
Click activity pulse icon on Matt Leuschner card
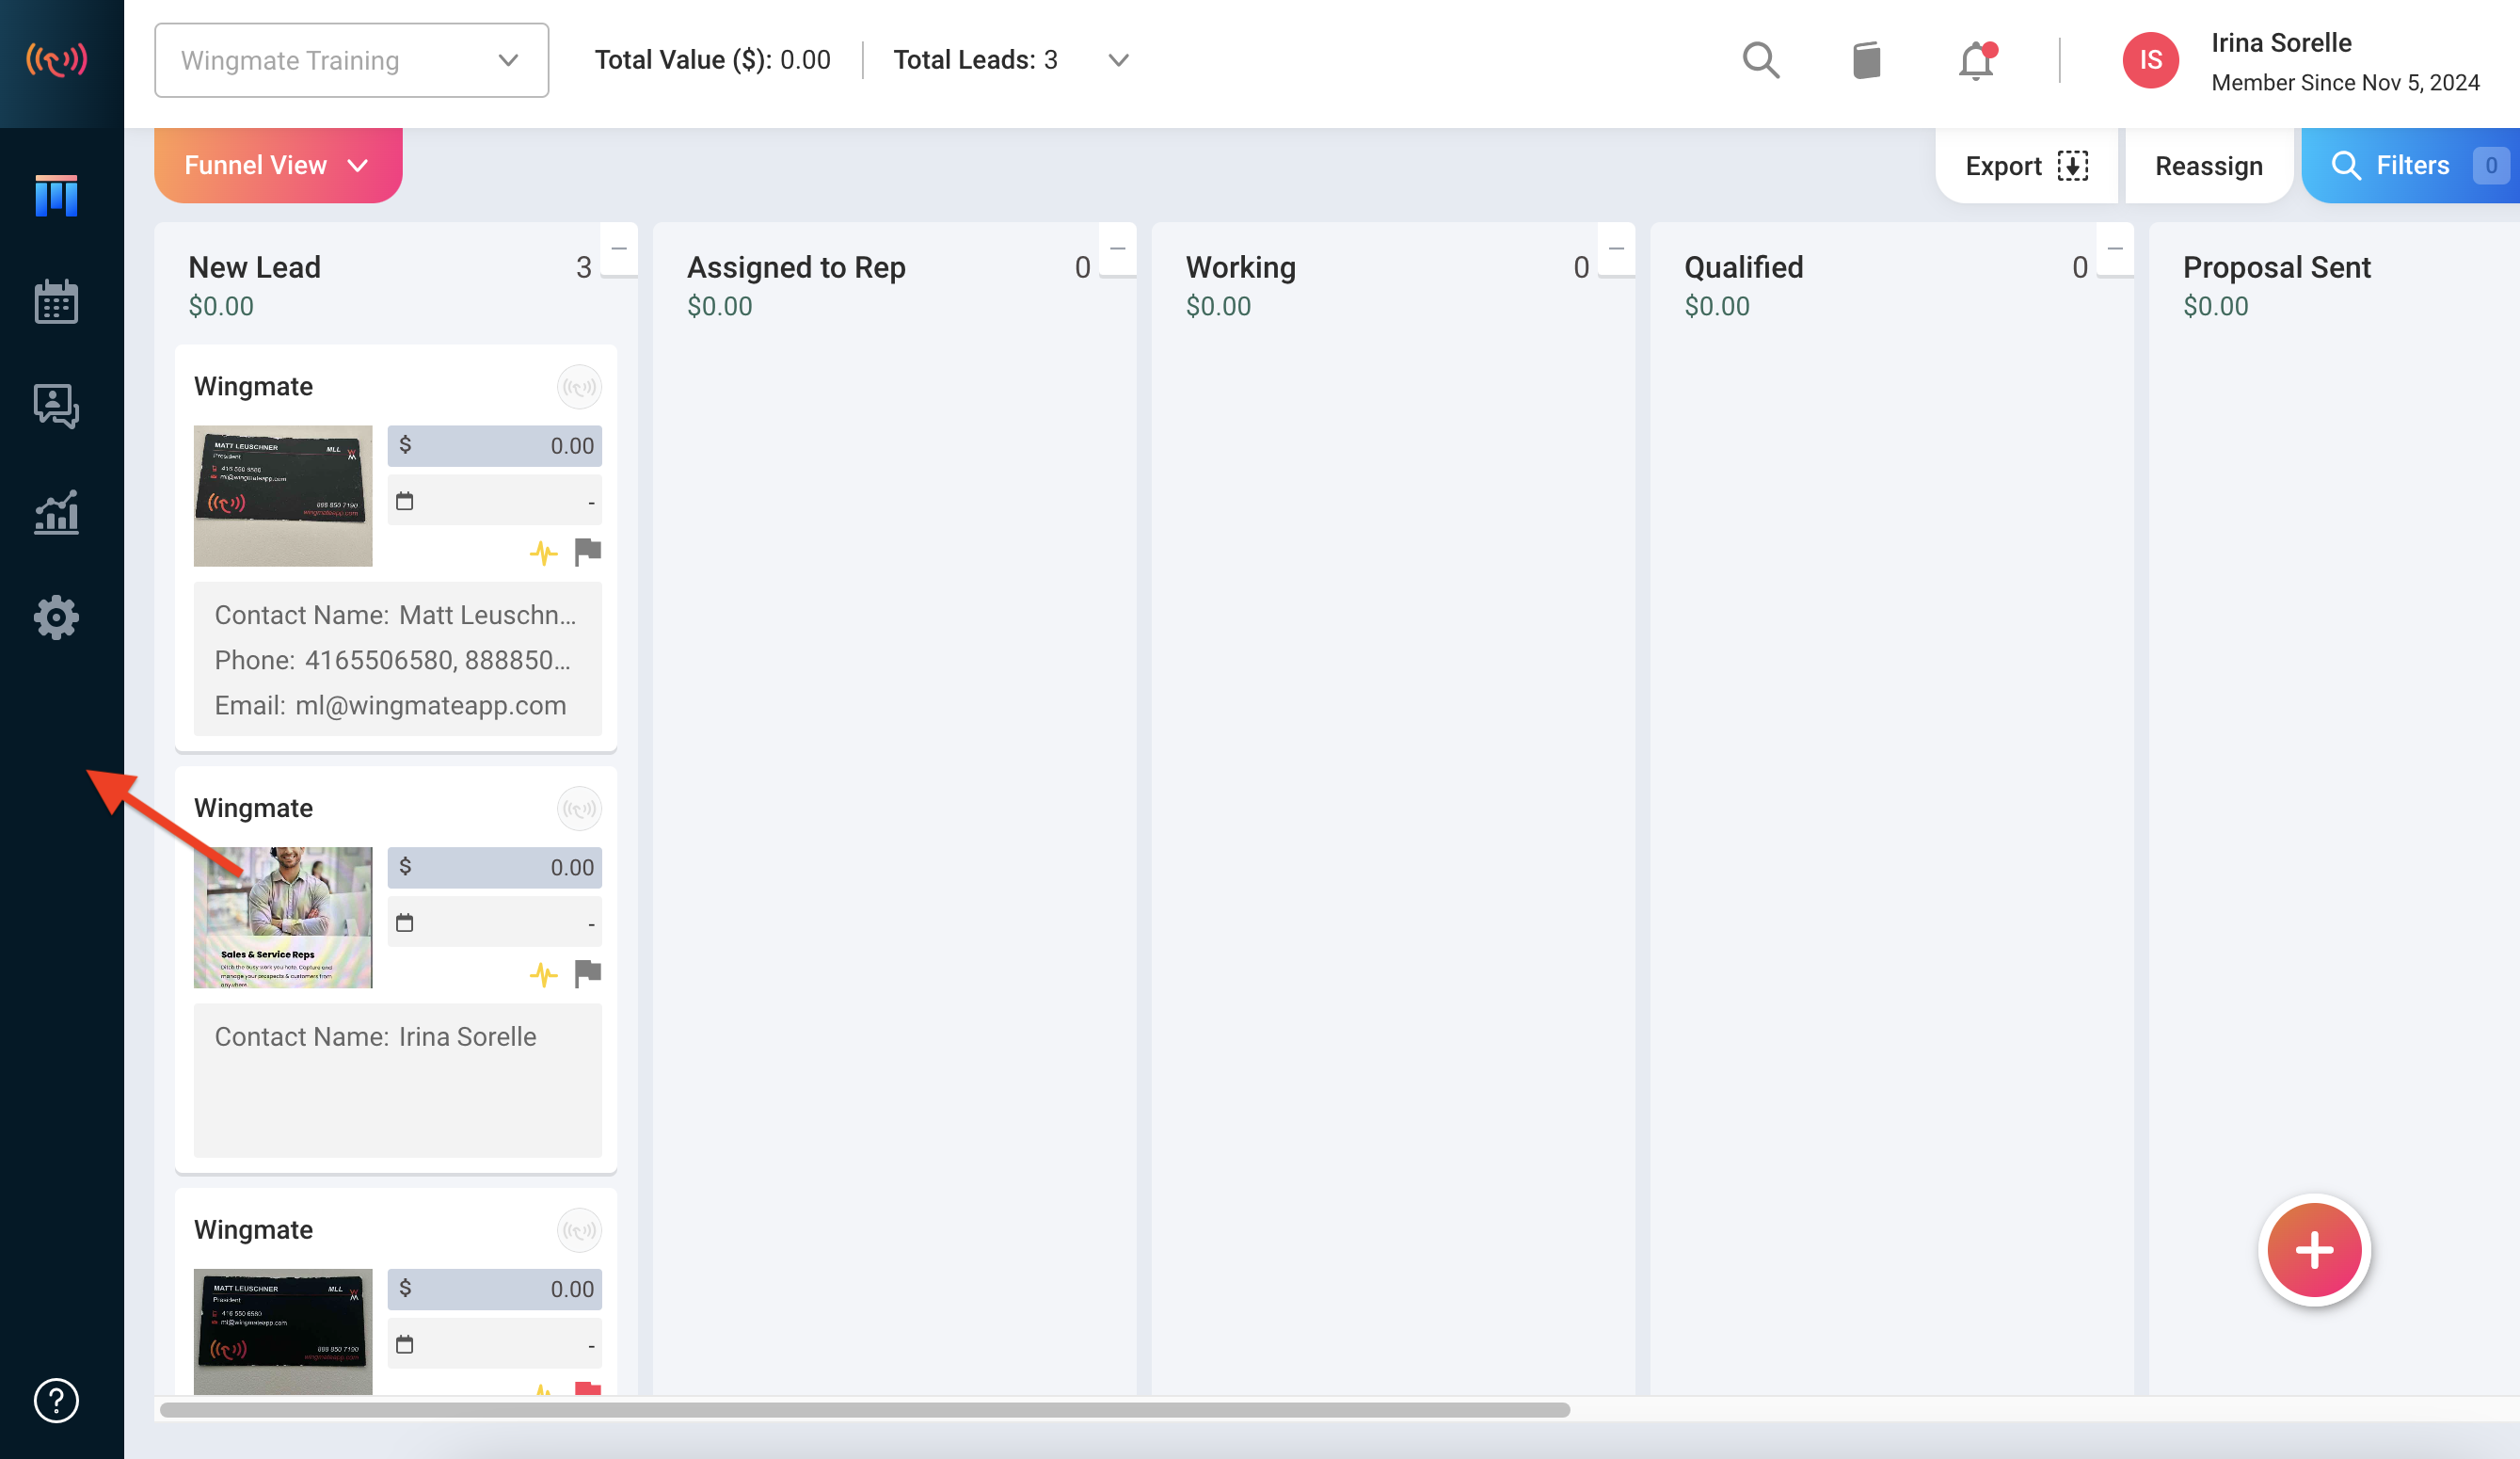[x=543, y=552]
